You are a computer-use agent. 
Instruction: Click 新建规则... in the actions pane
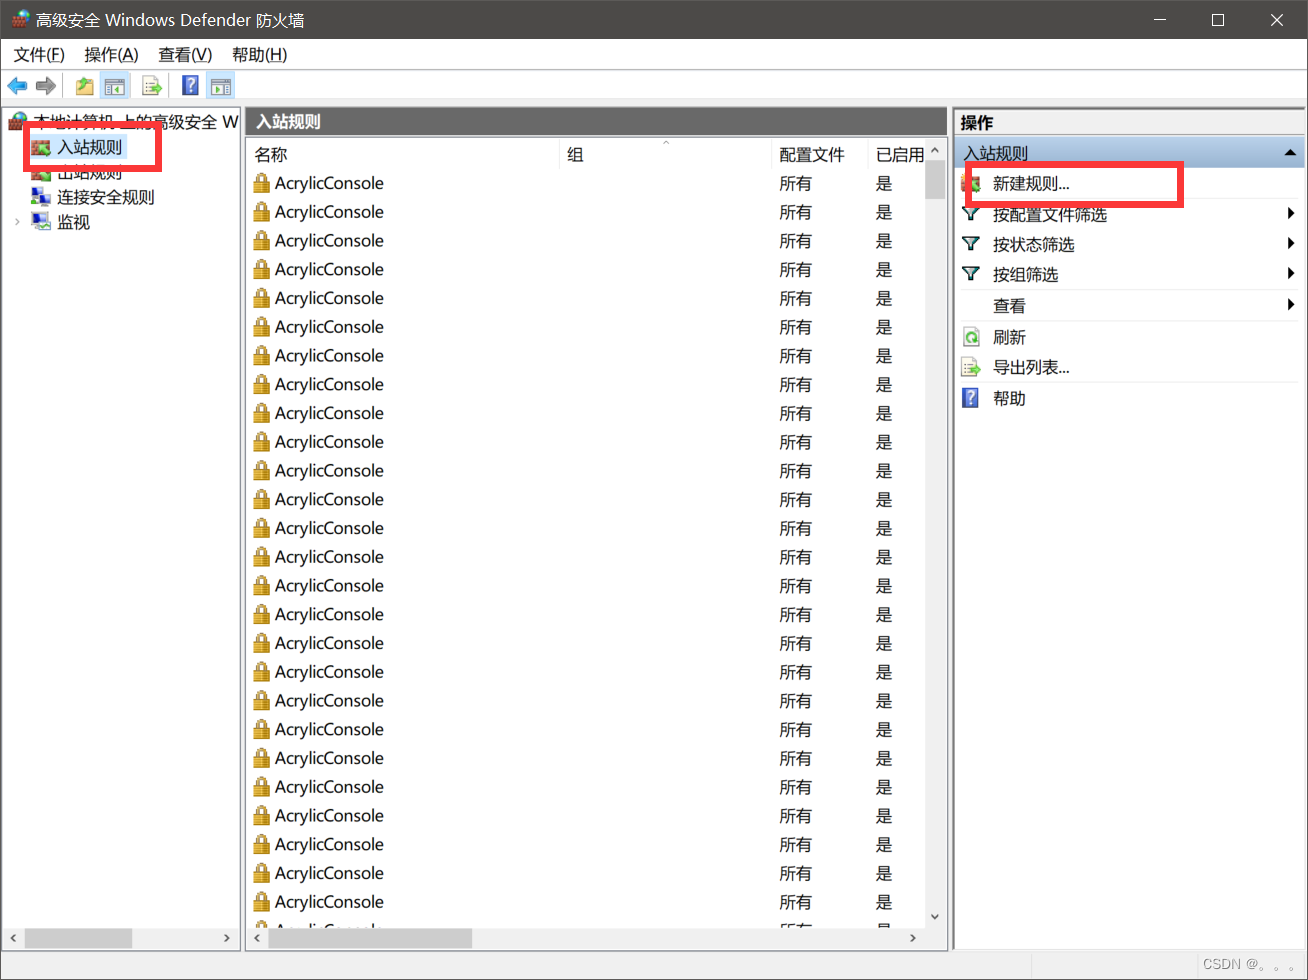coord(1031,184)
